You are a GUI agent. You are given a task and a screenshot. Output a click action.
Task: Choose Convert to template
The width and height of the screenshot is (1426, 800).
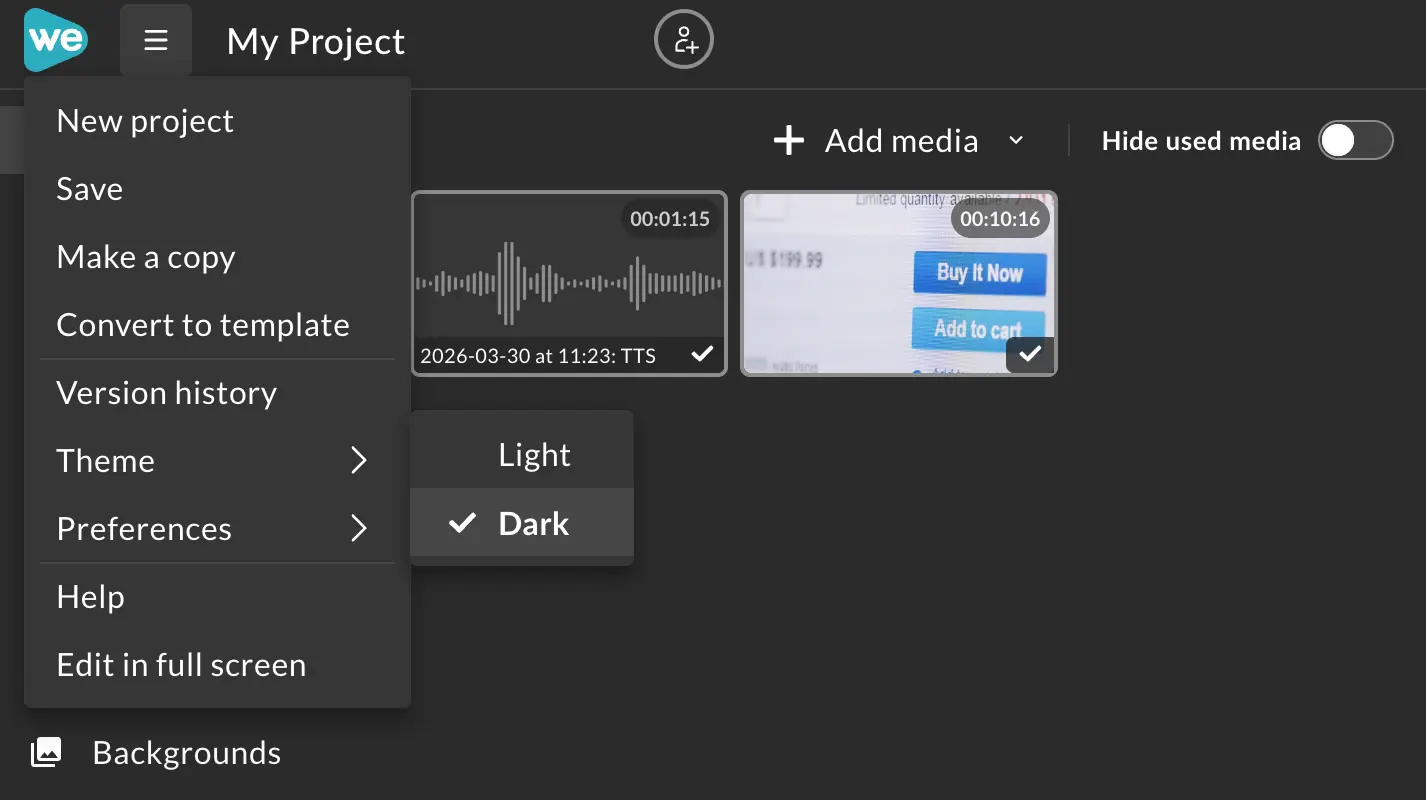coord(217,325)
